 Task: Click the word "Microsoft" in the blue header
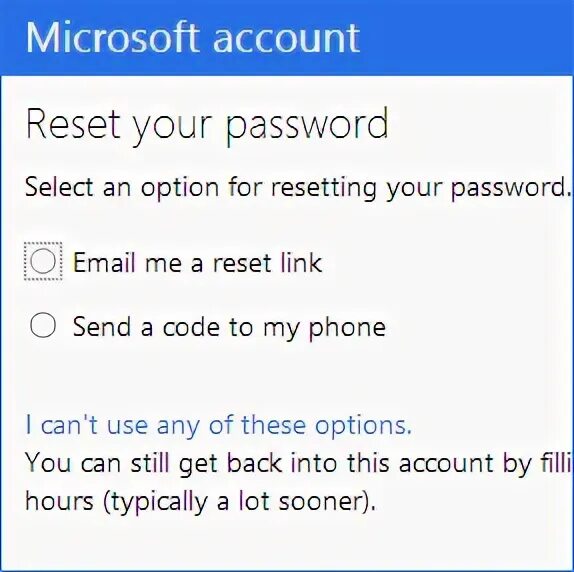click(113, 38)
